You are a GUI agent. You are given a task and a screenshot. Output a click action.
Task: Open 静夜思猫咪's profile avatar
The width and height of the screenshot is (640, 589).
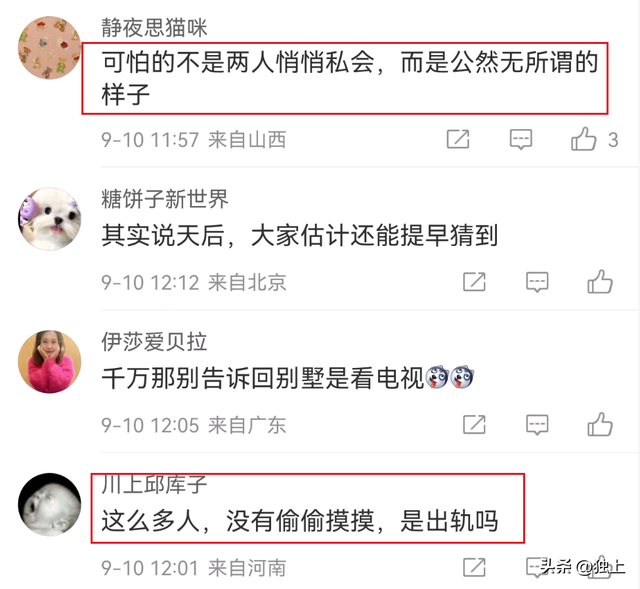[x=50, y=48]
